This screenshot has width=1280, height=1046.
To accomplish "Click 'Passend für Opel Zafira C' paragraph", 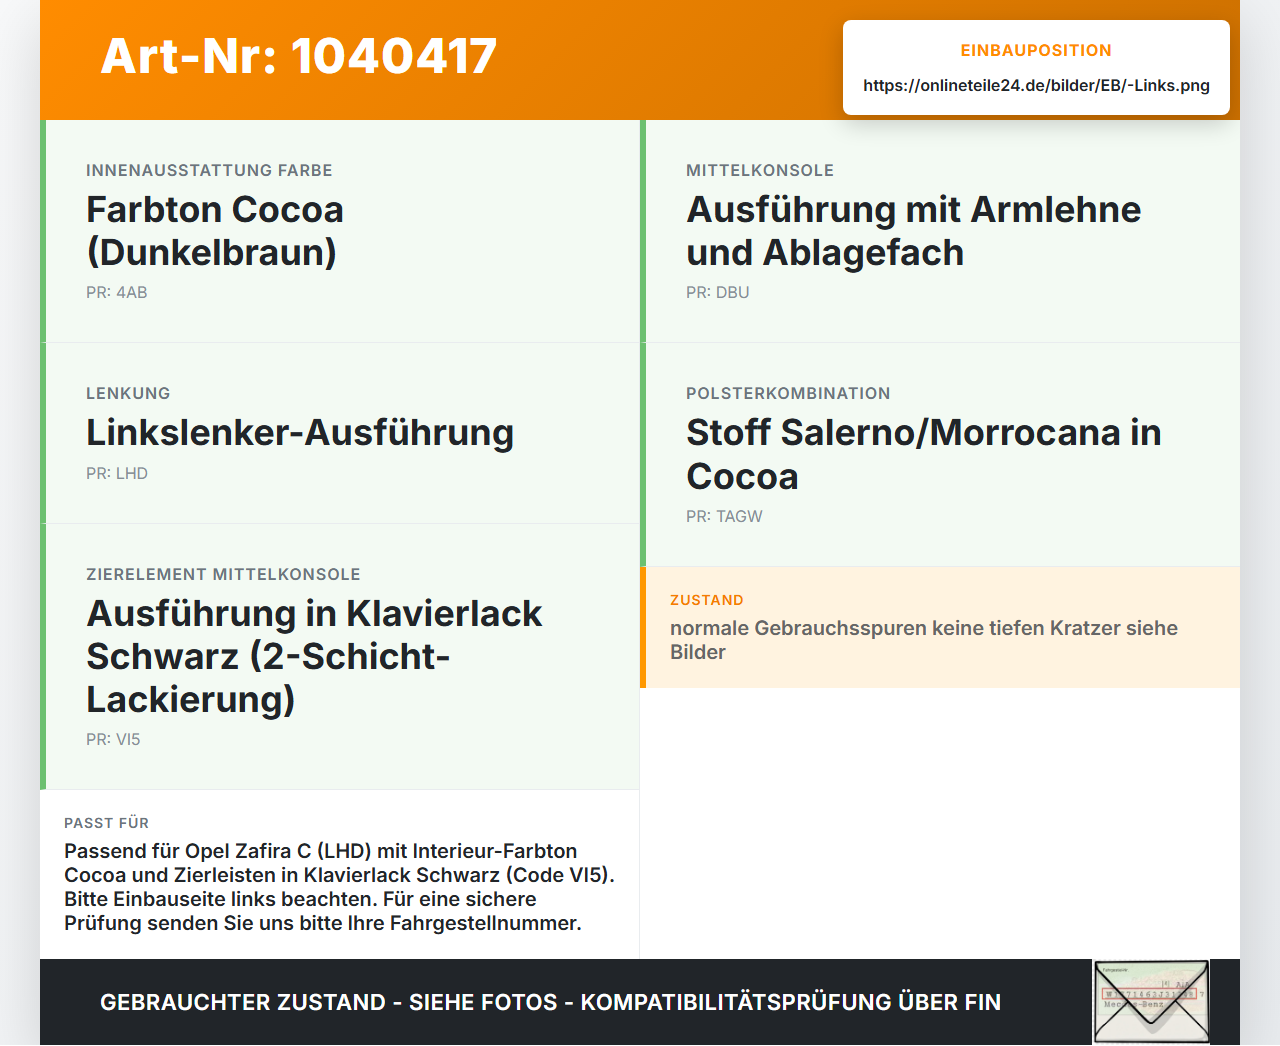I will 340,887.
